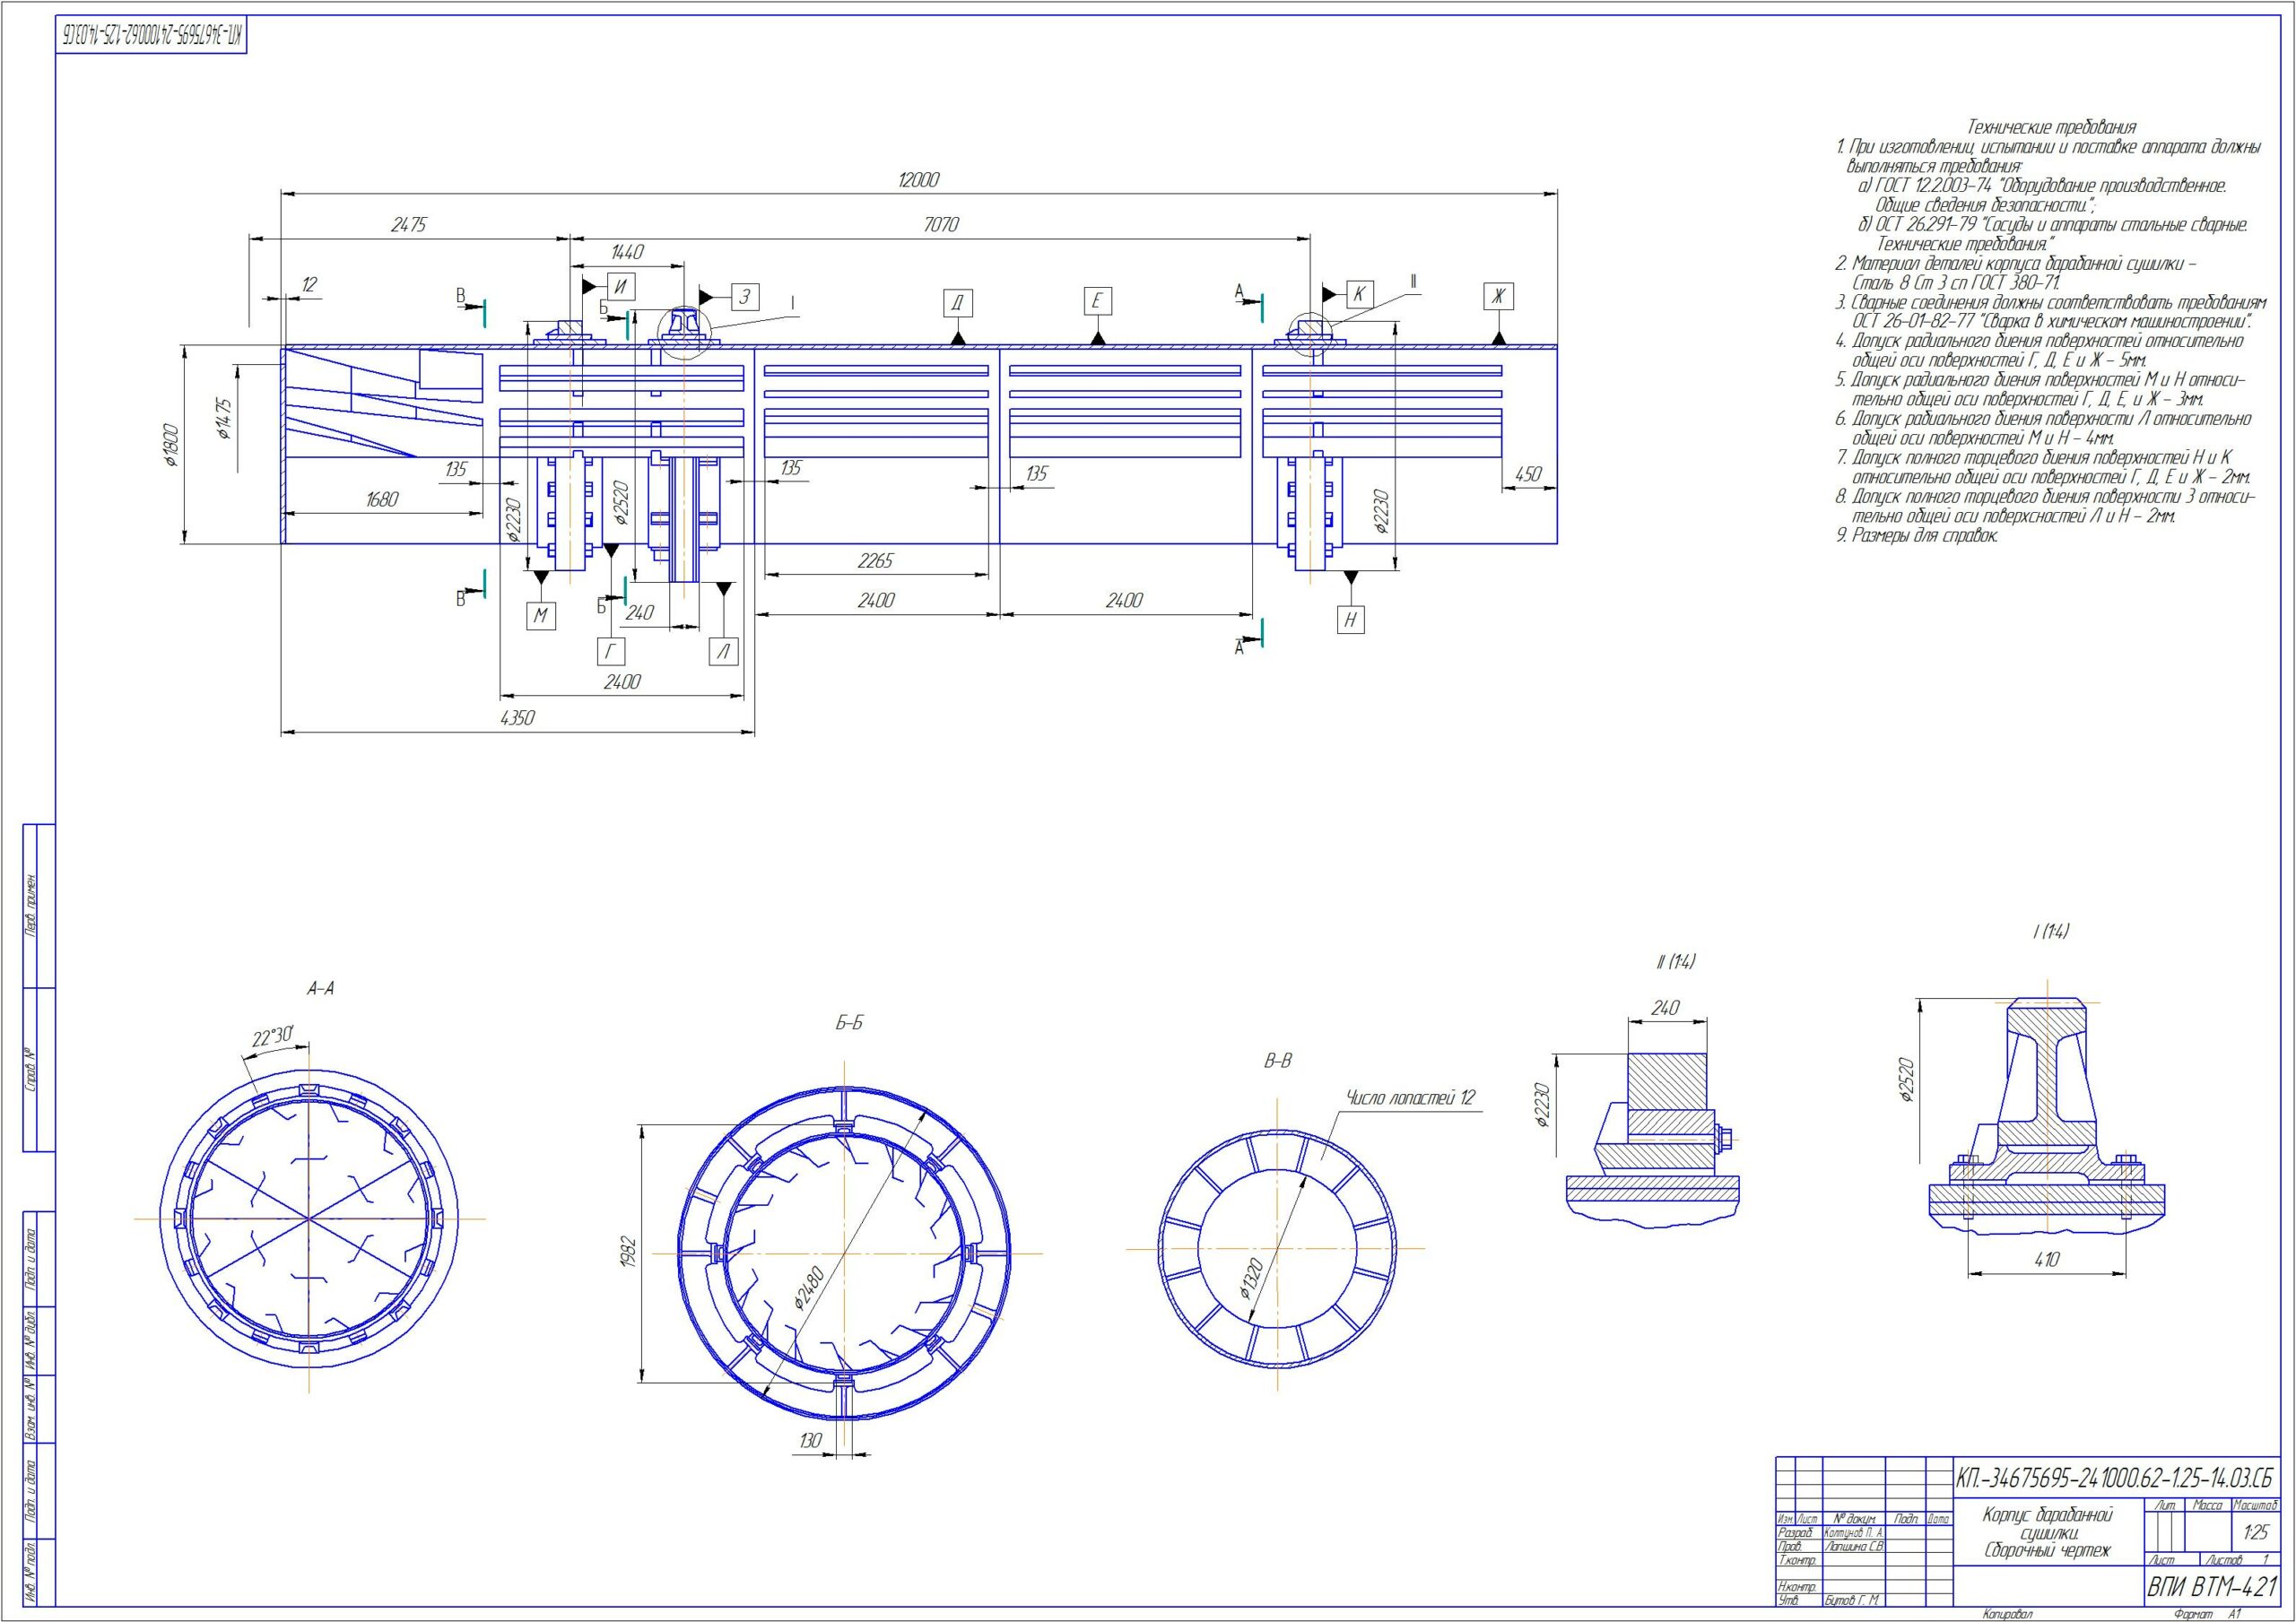
Task: Select datum box Е above the drum
Action: tap(1097, 301)
